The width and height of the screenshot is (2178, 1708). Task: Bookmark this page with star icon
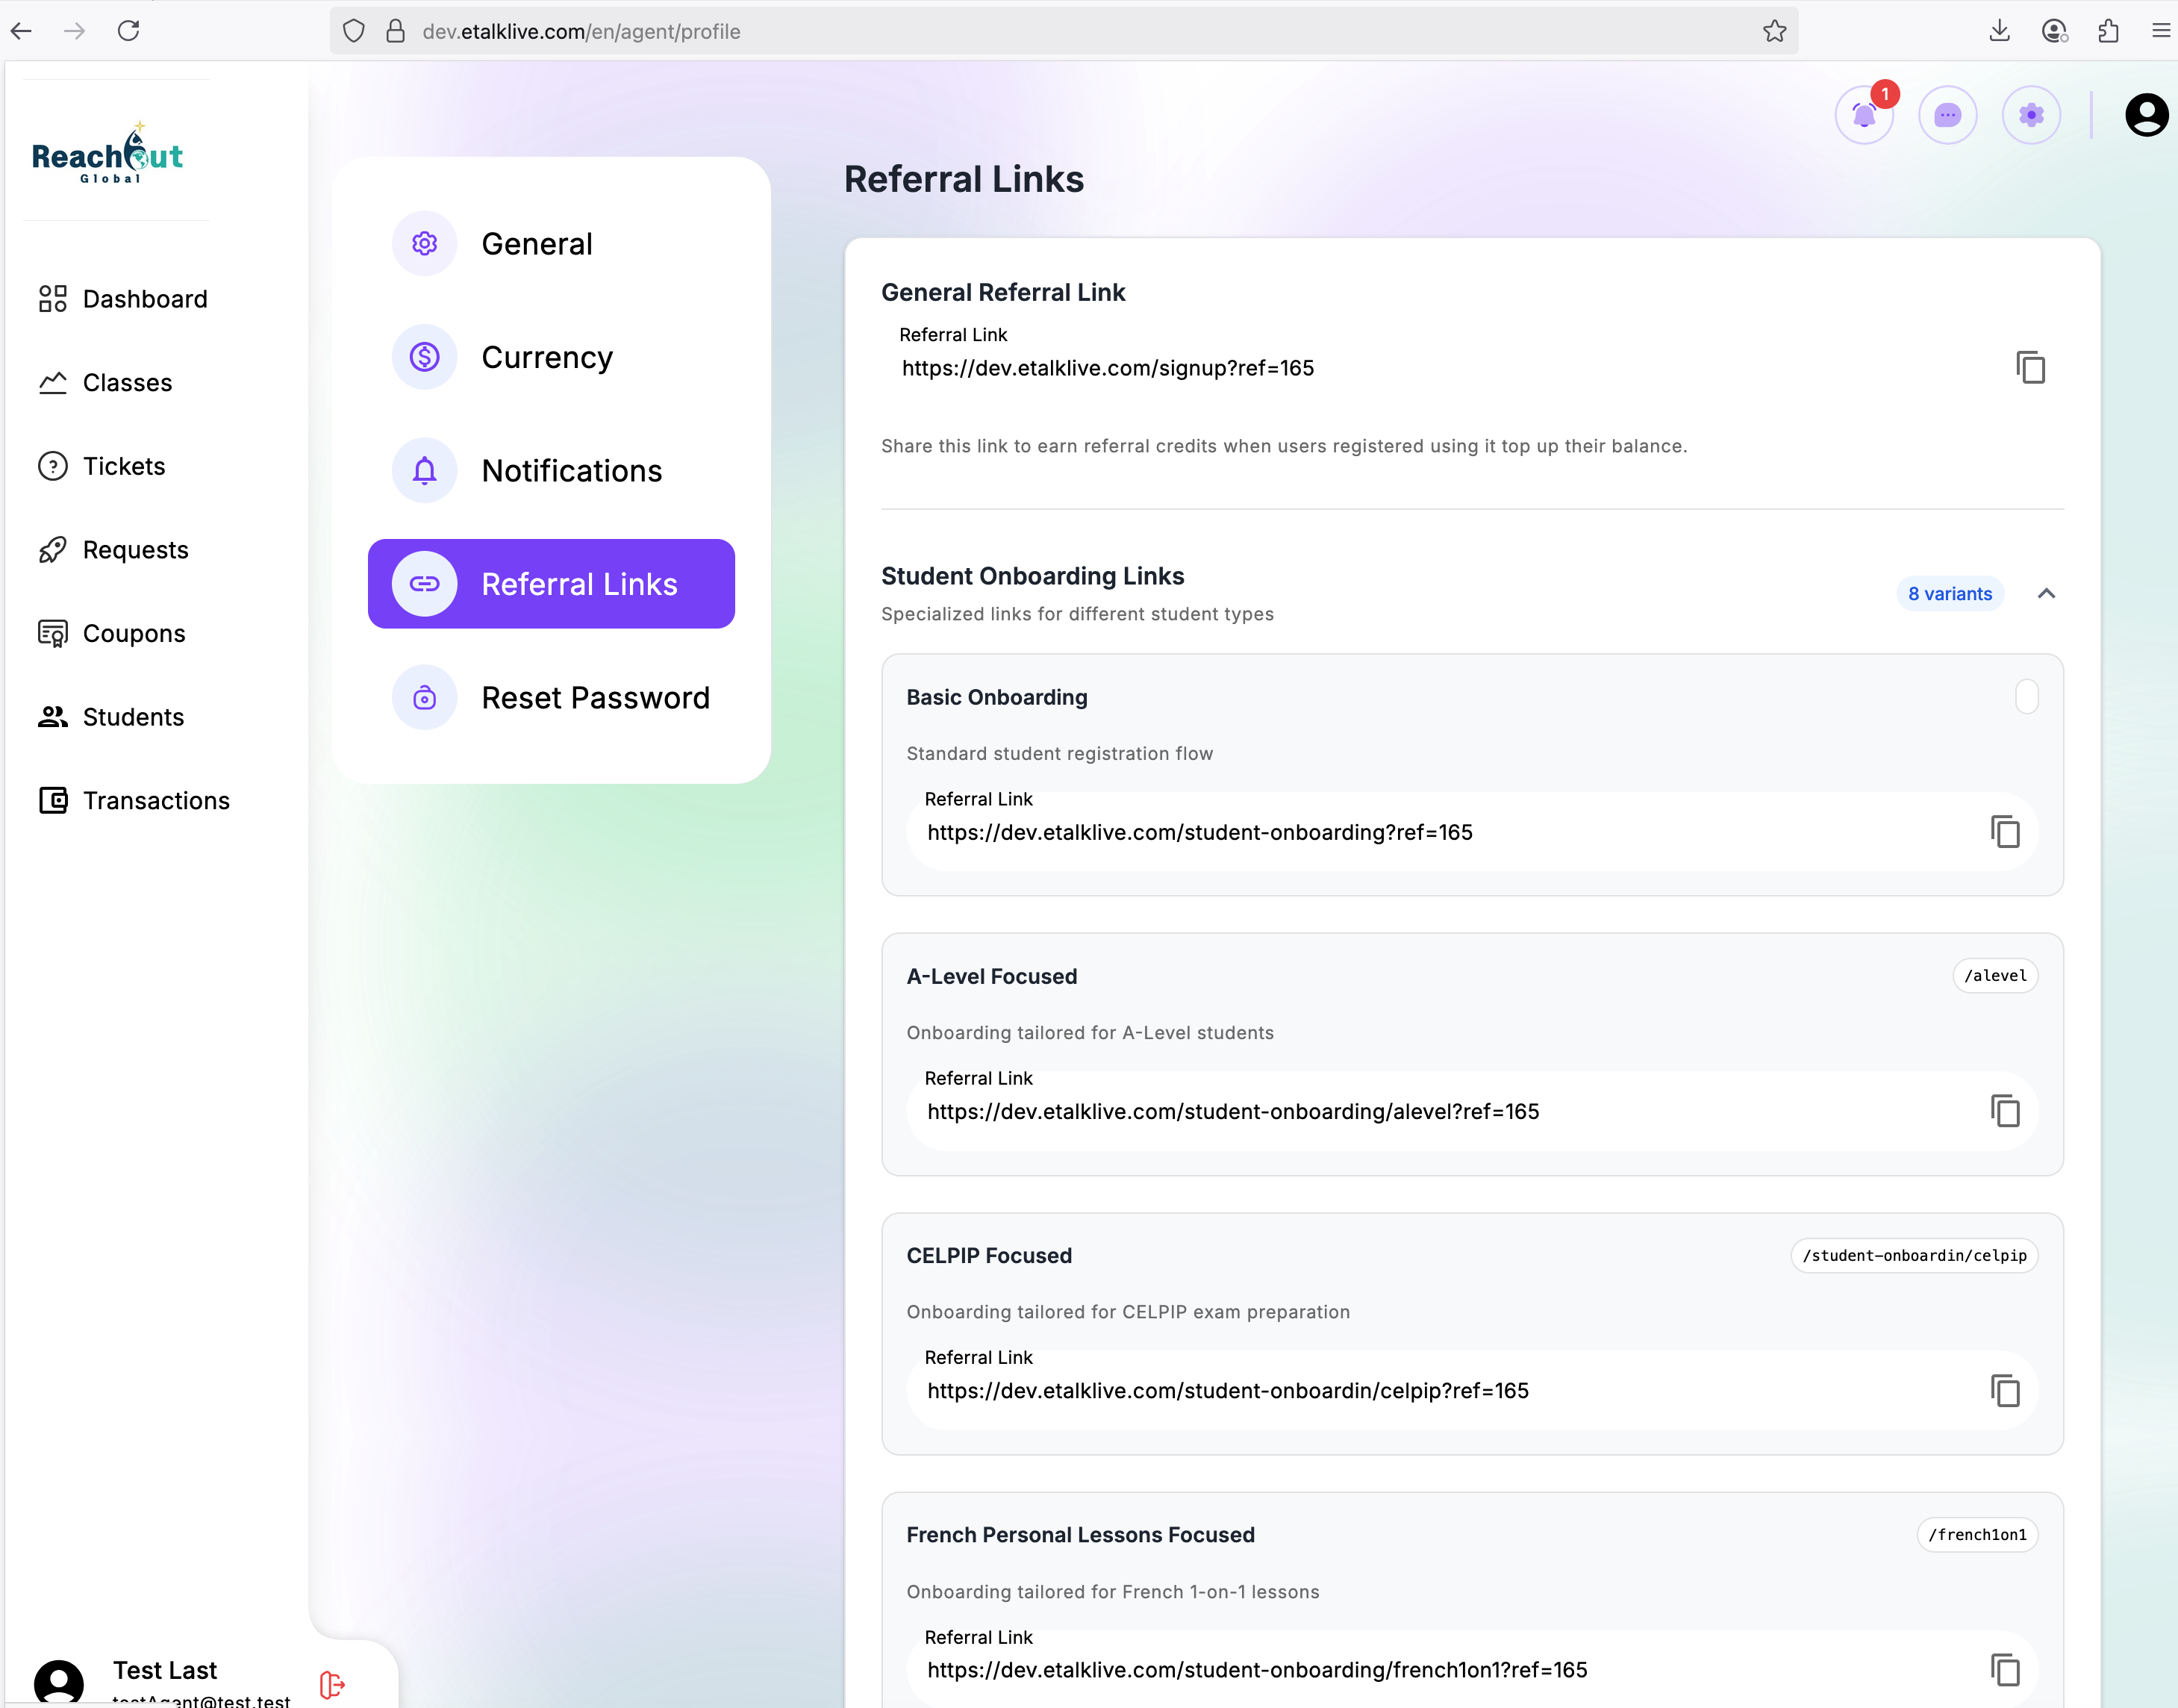click(1775, 31)
